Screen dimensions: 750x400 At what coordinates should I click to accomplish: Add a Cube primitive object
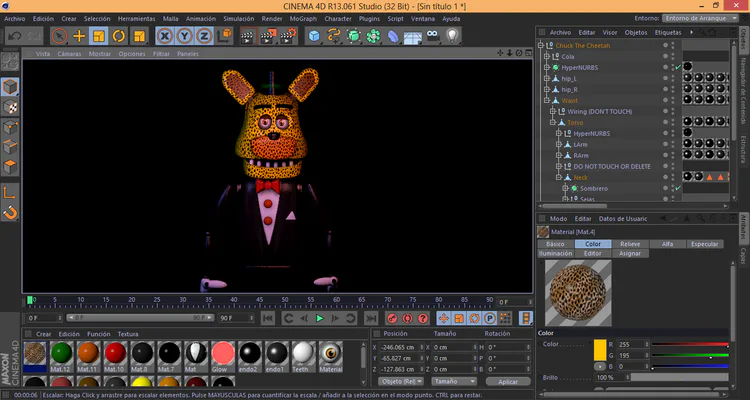(x=314, y=36)
